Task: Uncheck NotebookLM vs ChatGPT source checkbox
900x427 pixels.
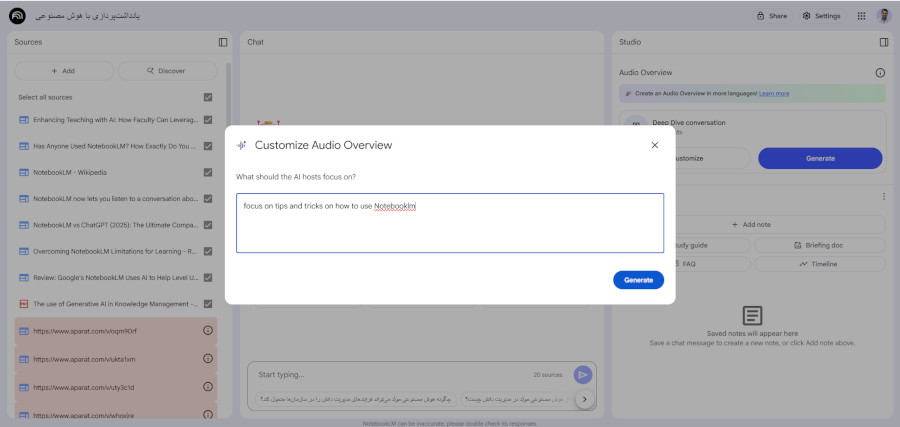Action: point(208,225)
